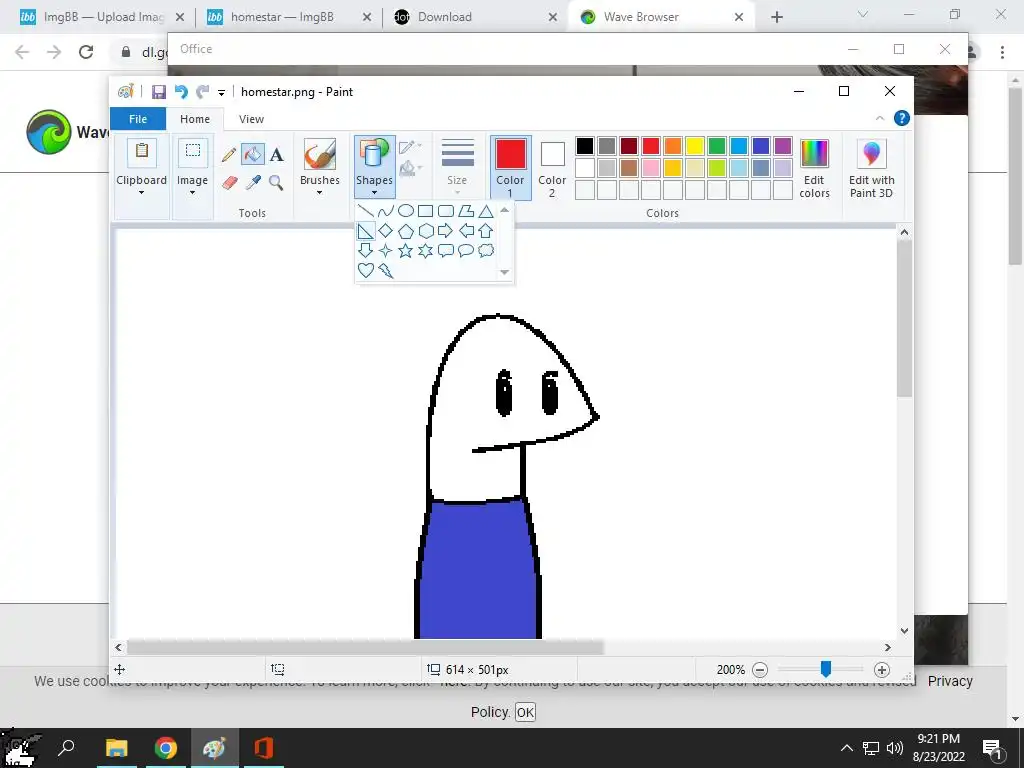Choose the Diamond shape
Screen dimensions: 1024x768
click(385, 231)
